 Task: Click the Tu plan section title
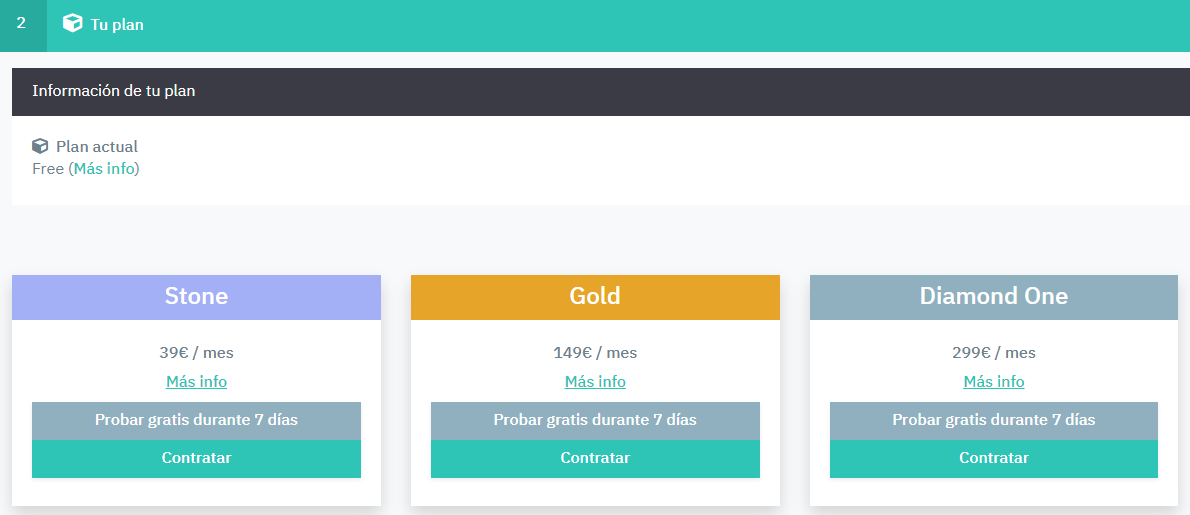tap(117, 24)
